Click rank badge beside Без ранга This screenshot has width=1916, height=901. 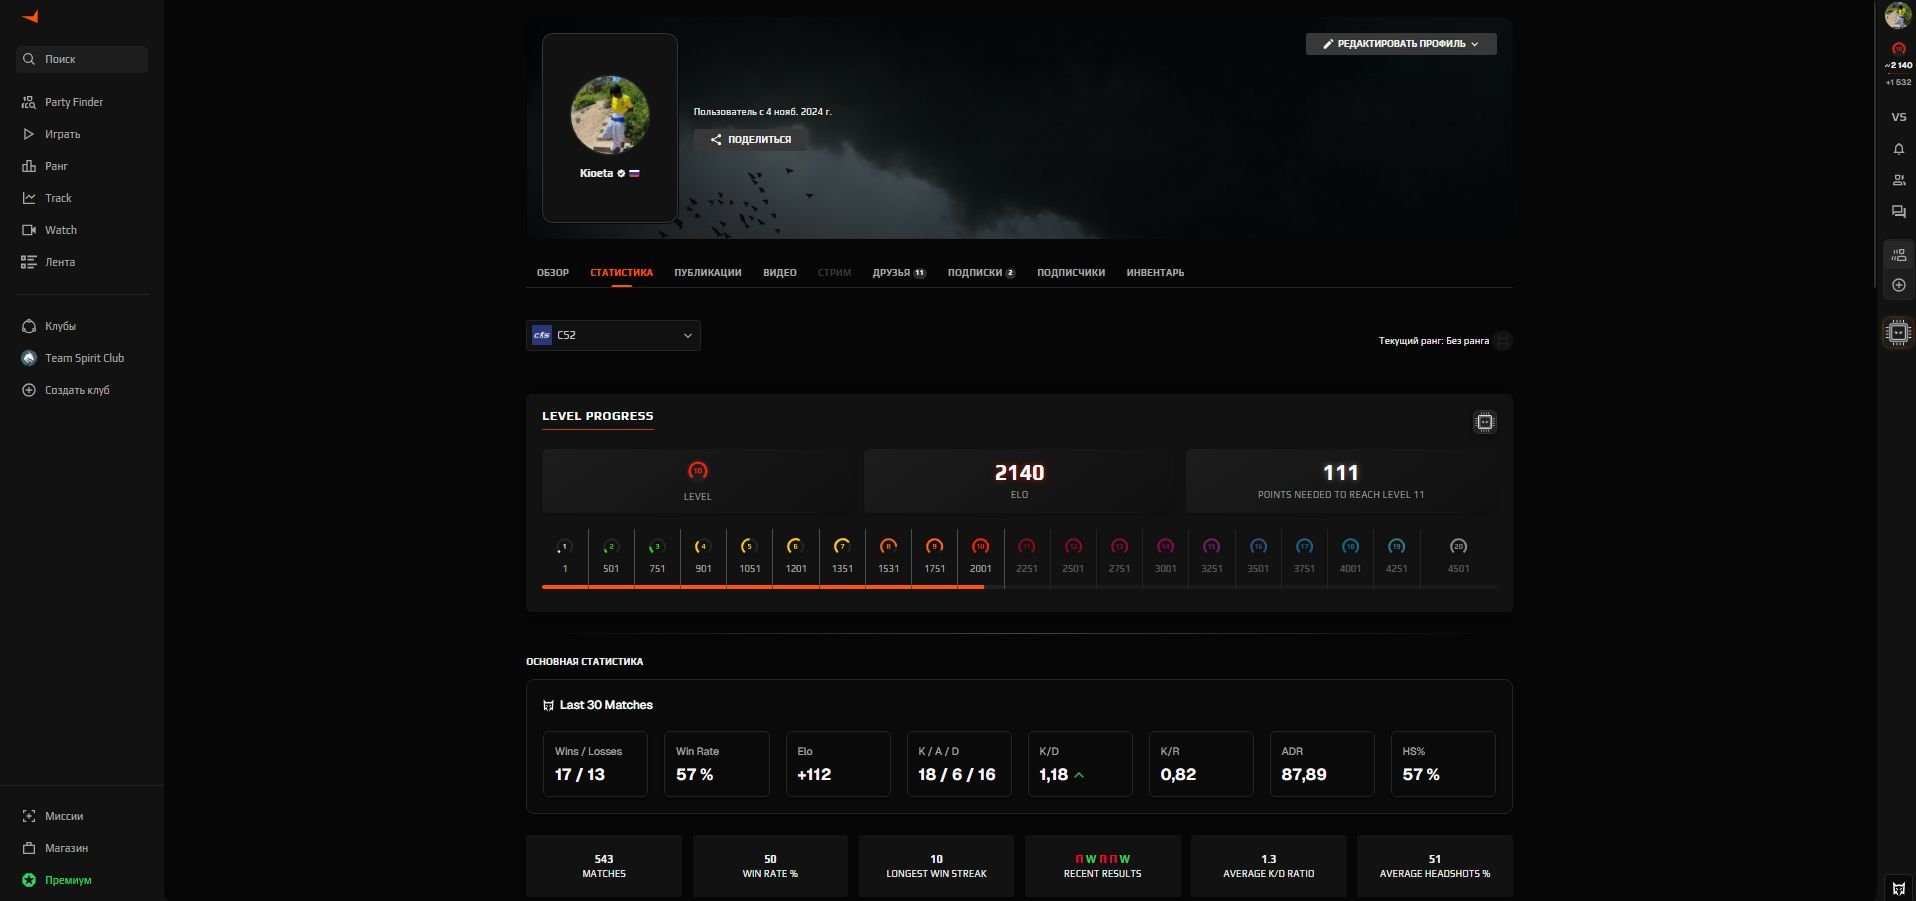pyautogui.click(x=1503, y=341)
